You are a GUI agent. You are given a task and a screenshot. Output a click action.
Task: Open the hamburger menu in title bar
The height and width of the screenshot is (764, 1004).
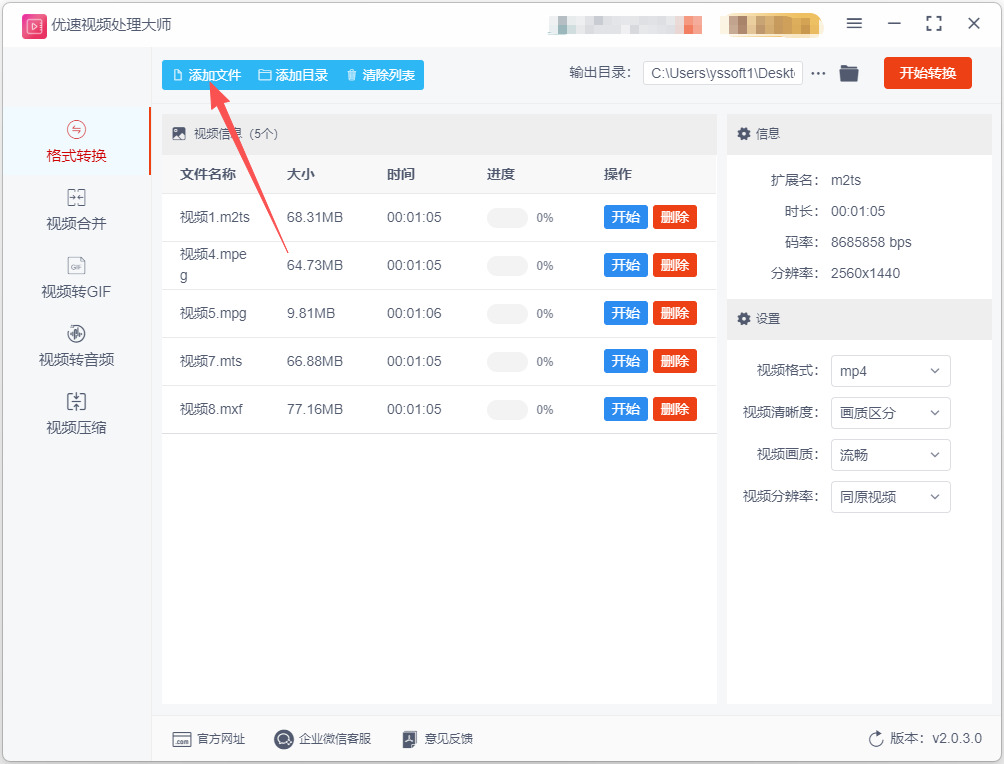coord(854,24)
